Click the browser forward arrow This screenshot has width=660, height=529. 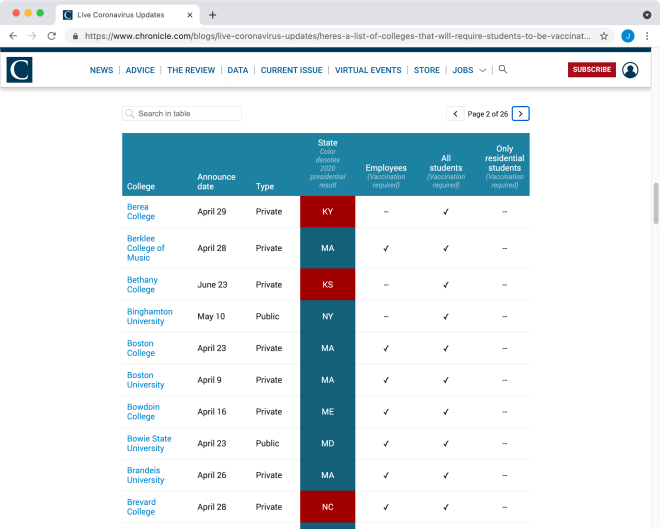point(32,36)
